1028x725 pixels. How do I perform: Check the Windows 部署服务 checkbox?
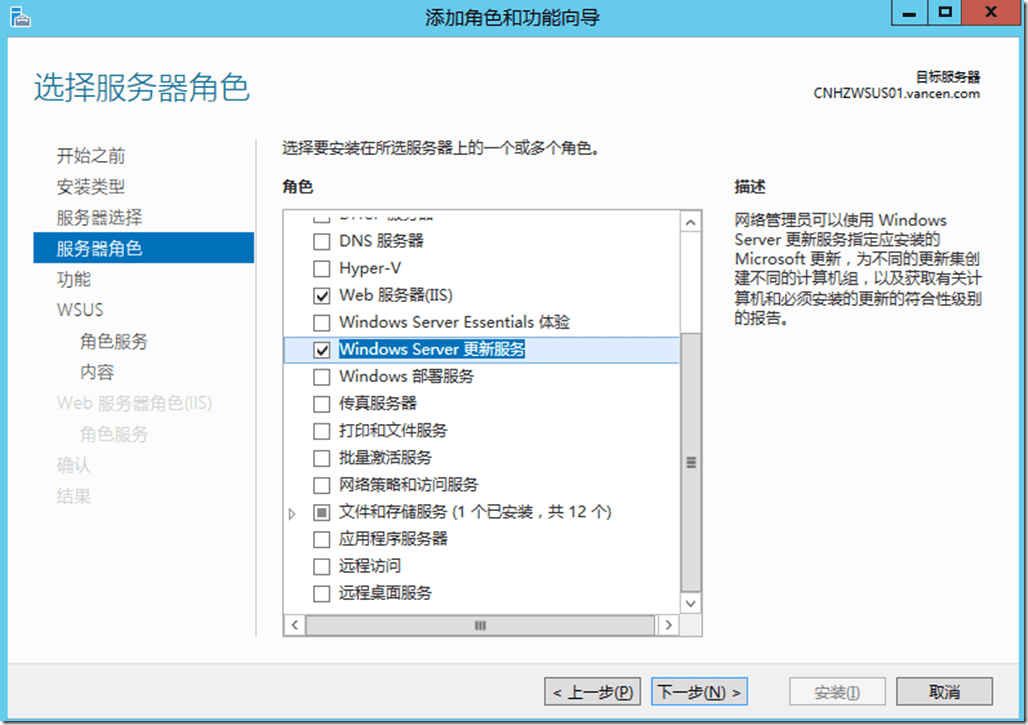pos(321,377)
